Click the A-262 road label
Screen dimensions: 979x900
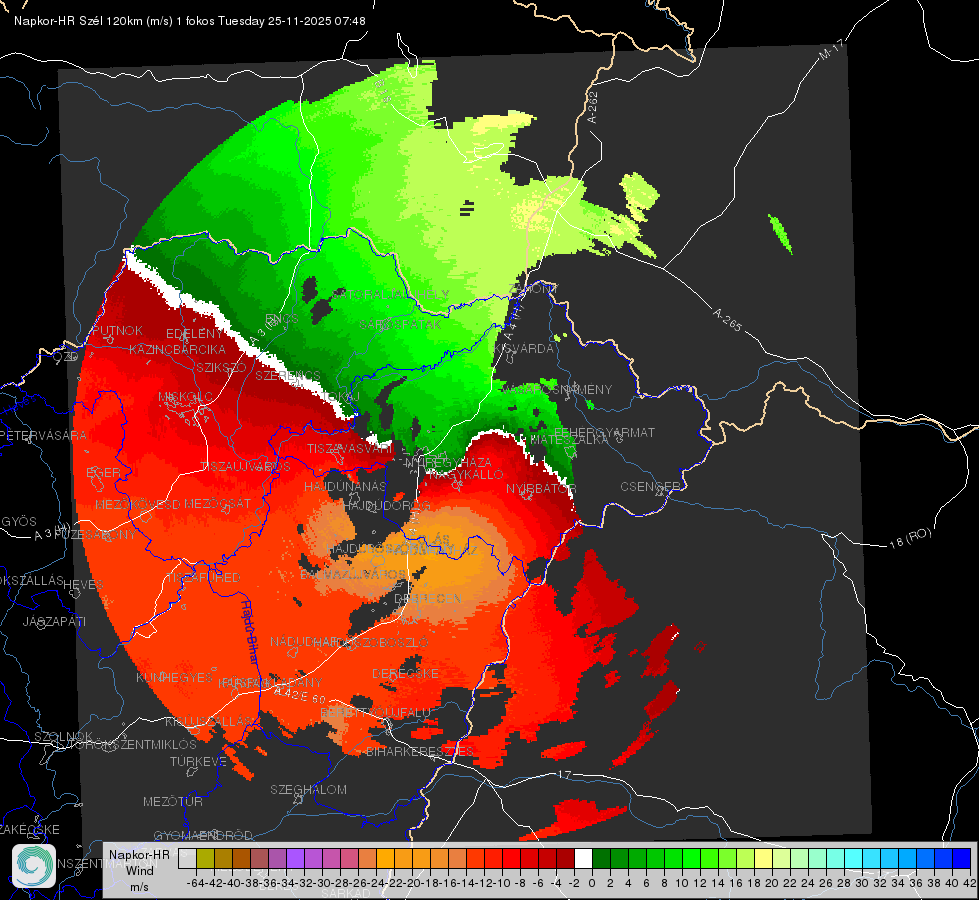click(x=593, y=107)
